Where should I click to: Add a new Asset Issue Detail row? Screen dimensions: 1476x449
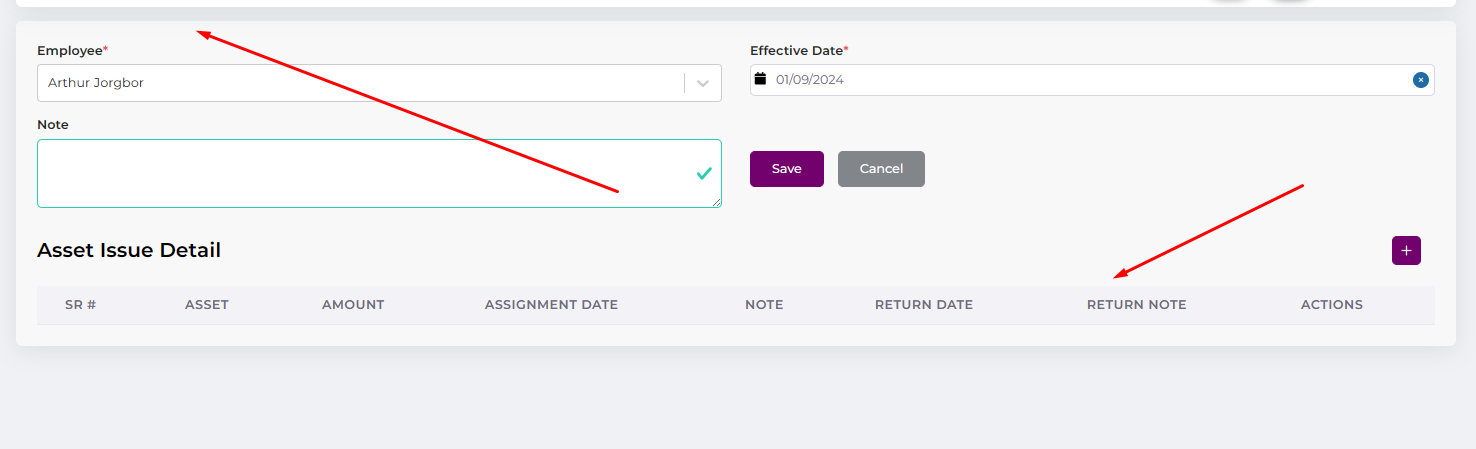[x=1406, y=251]
